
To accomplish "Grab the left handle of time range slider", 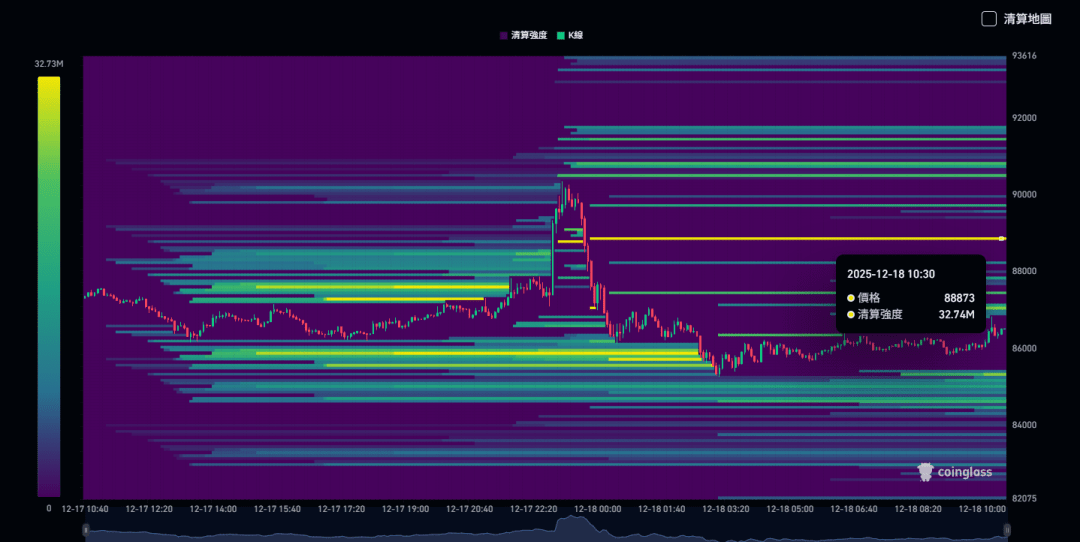I will tap(86, 530).
